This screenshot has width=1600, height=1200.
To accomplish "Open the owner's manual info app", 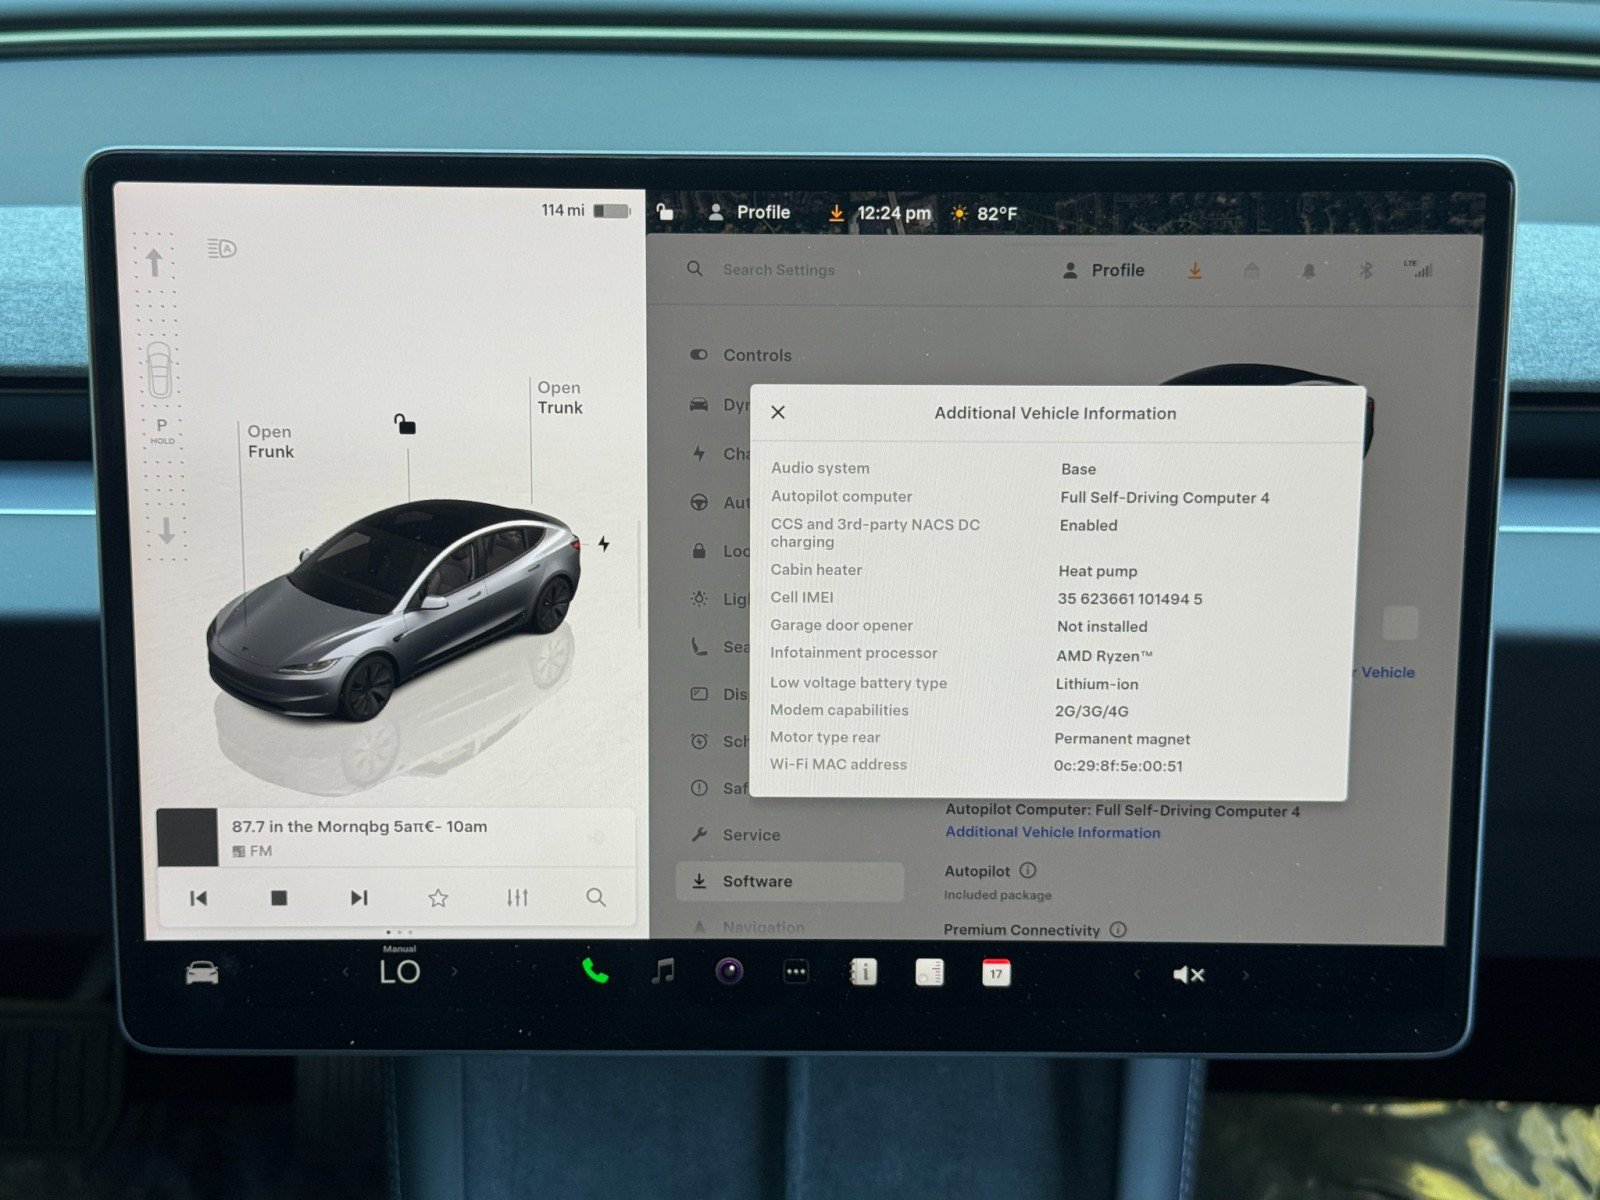I will [863, 971].
